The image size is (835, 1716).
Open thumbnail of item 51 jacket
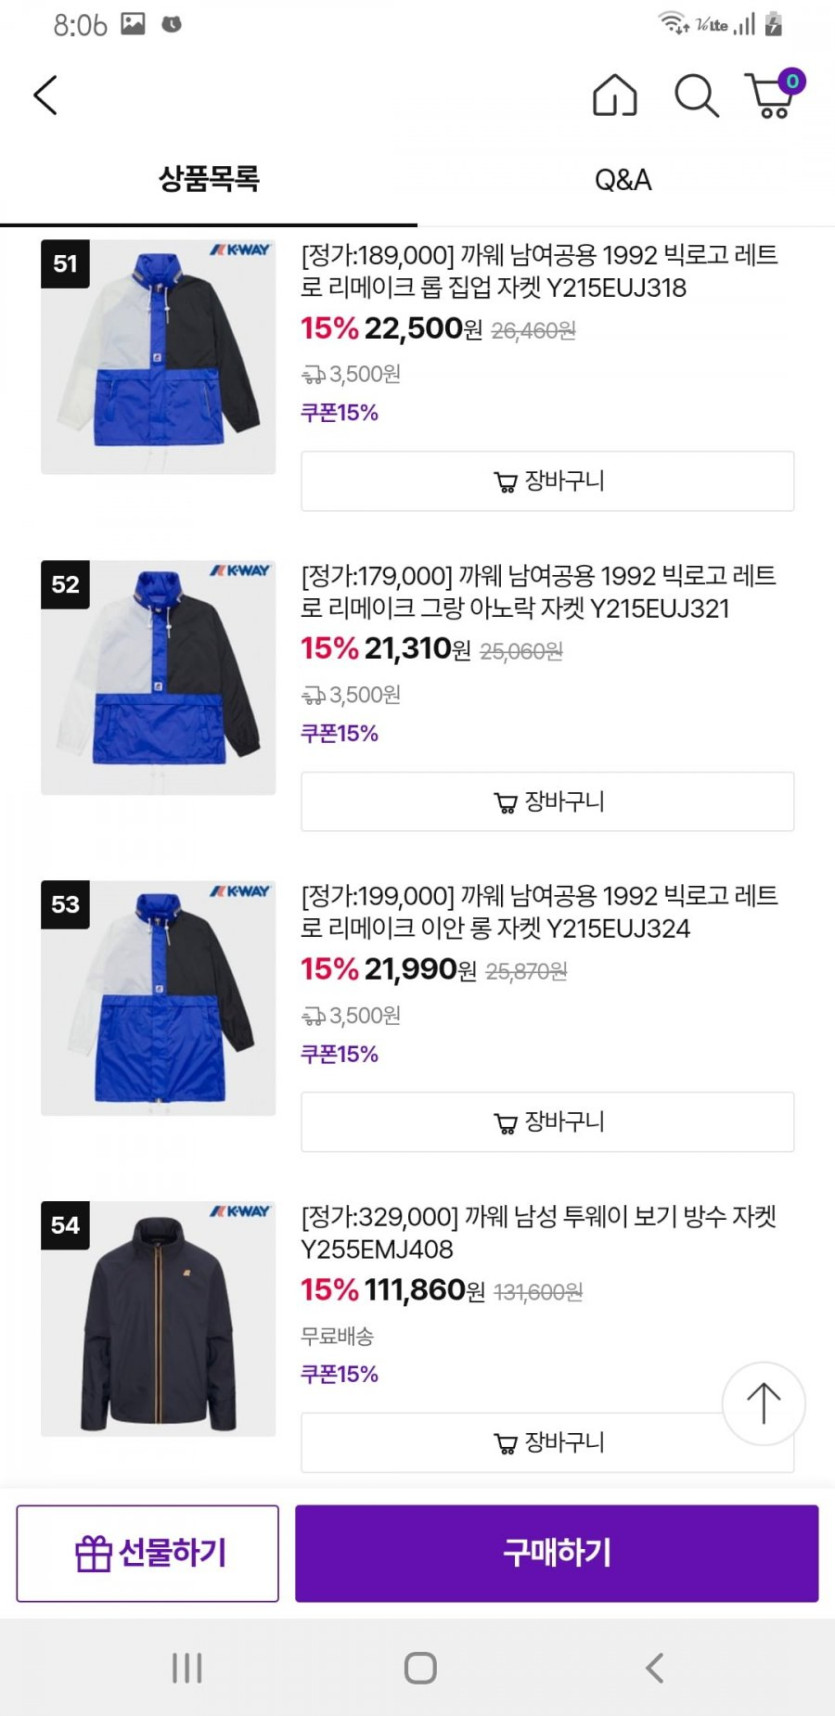(158, 357)
